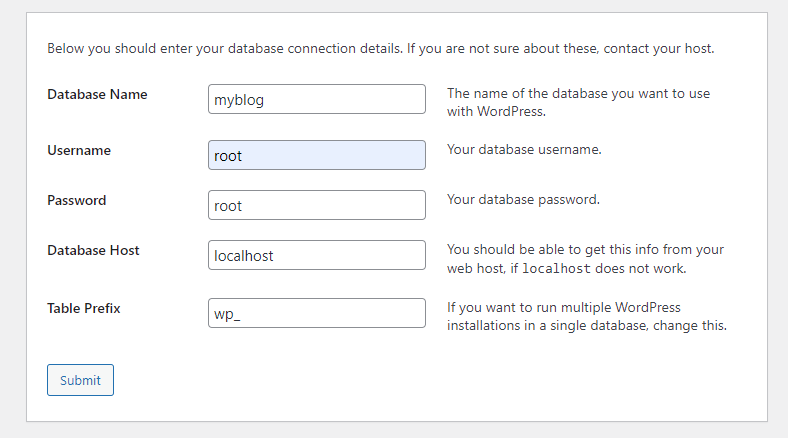Click the bold Password label

tap(76, 200)
